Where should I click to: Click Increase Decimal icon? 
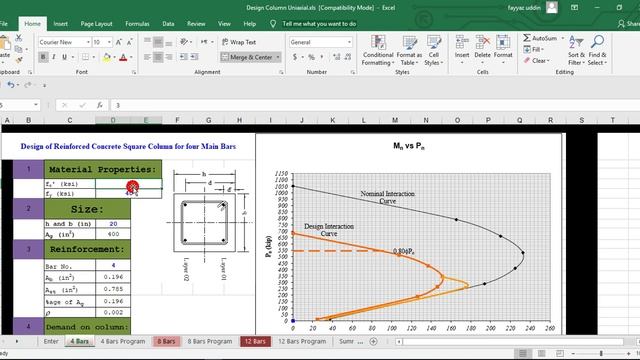[x=336, y=57]
